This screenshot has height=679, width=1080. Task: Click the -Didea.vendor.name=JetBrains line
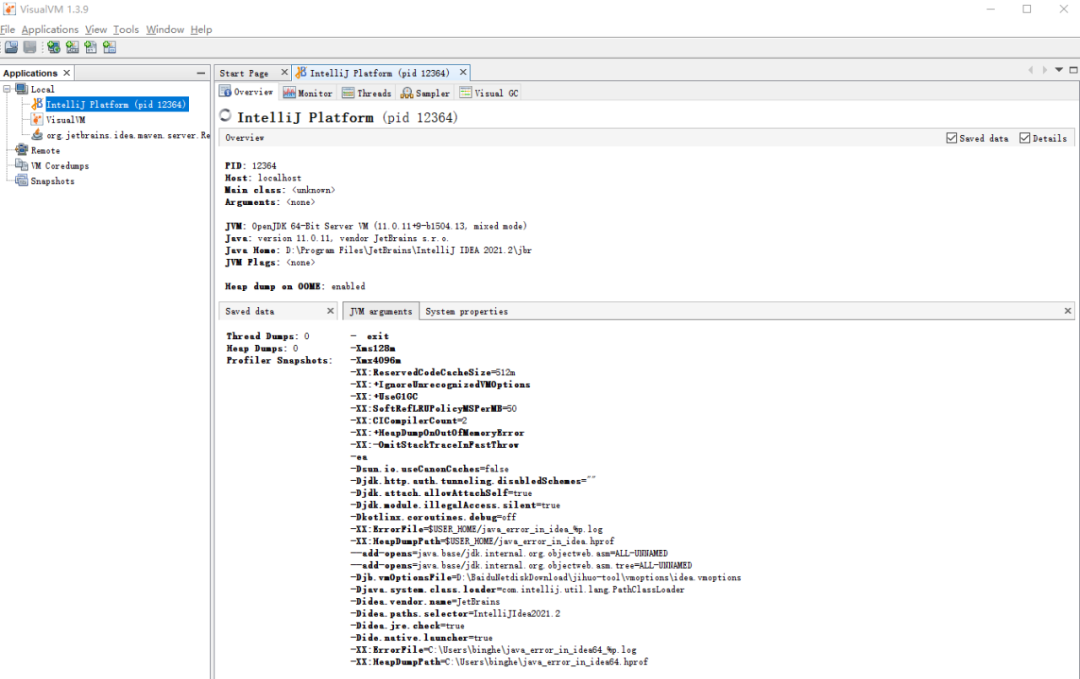[x=425, y=602]
